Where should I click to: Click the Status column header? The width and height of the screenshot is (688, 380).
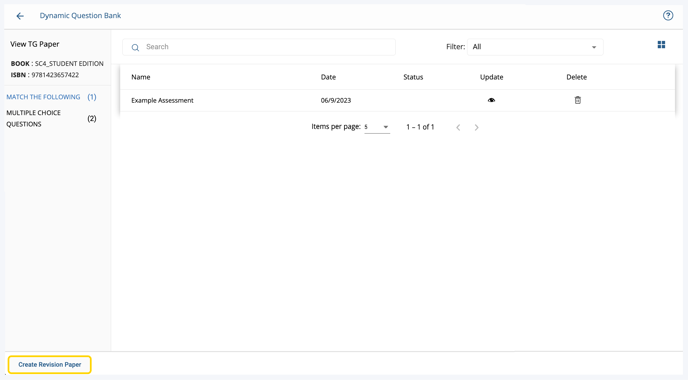(413, 77)
